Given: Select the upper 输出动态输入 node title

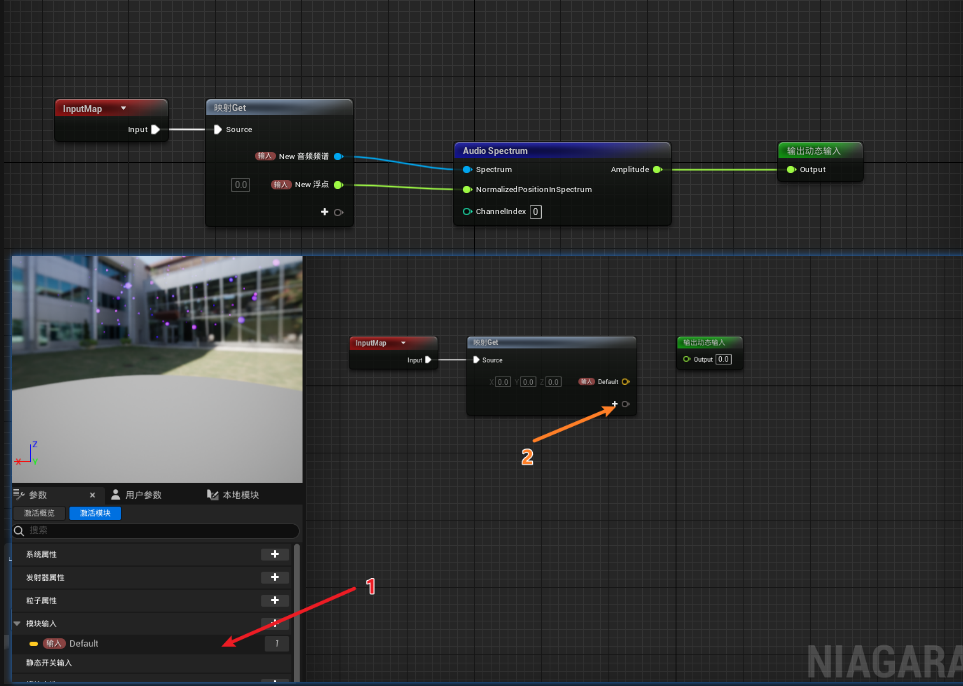Looking at the screenshot, I should pos(814,150).
